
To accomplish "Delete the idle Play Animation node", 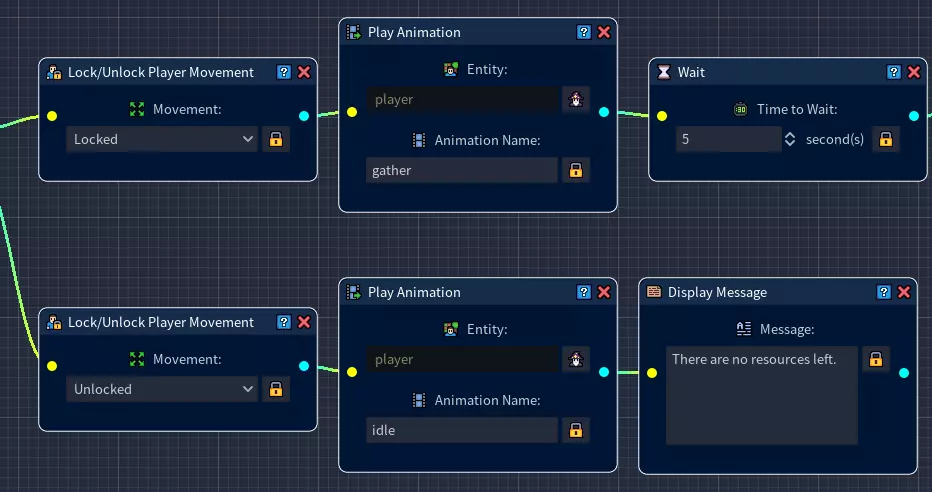I will [x=604, y=292].
